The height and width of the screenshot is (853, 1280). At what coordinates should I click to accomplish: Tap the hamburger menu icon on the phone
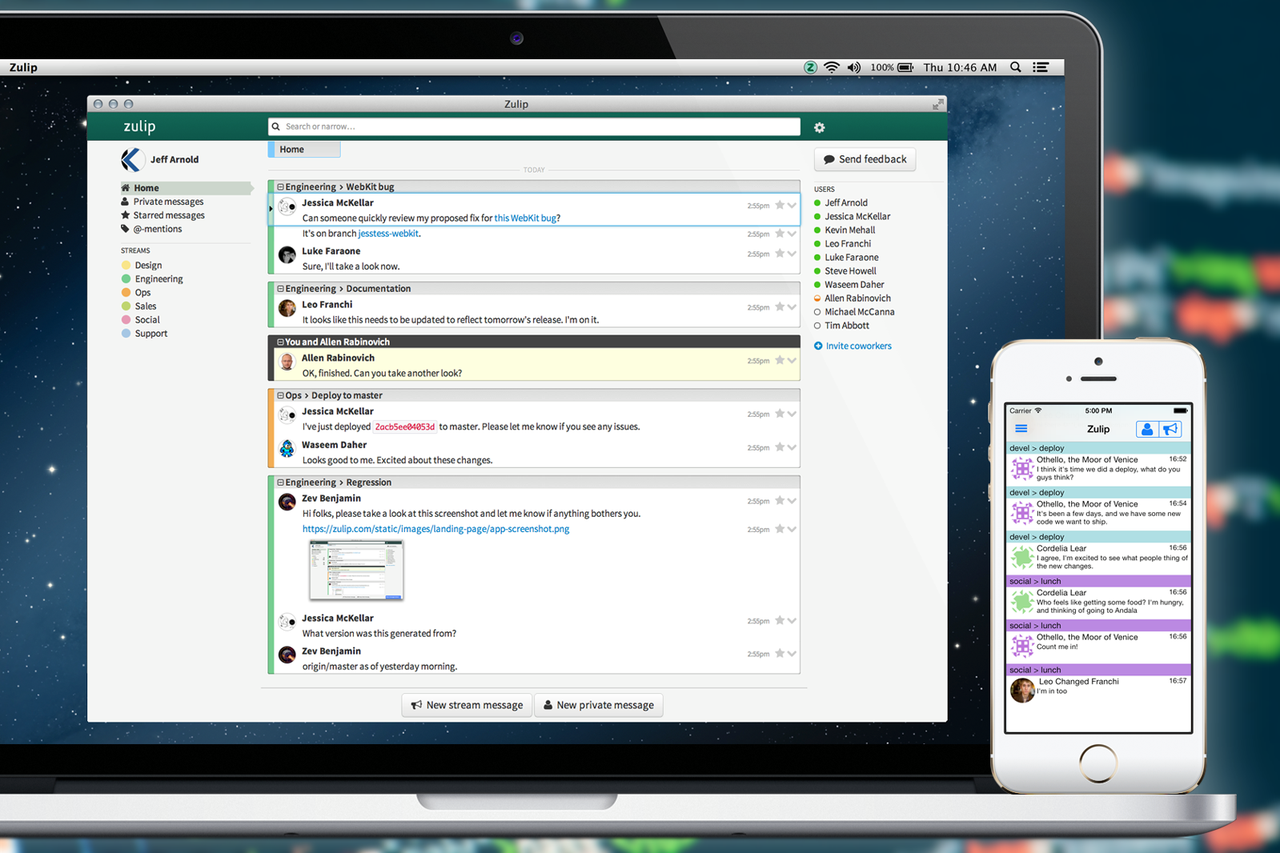point(1021,429)
